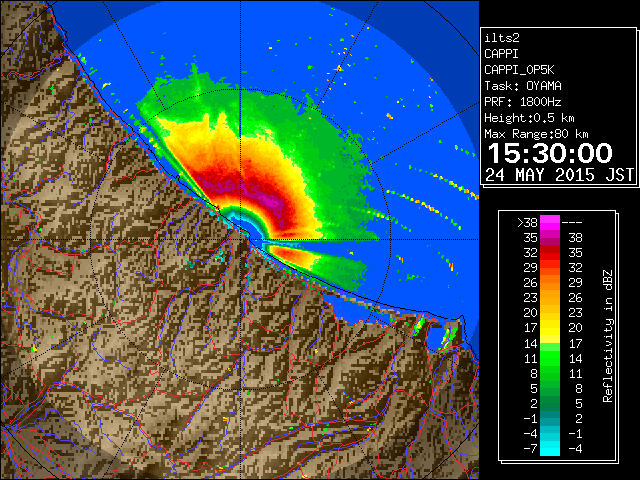Image resolution: width=640 pixels, height=480 pixels.
Task: Pick the dark green 2-5 legend swatch
Action: tap(550, 403)
